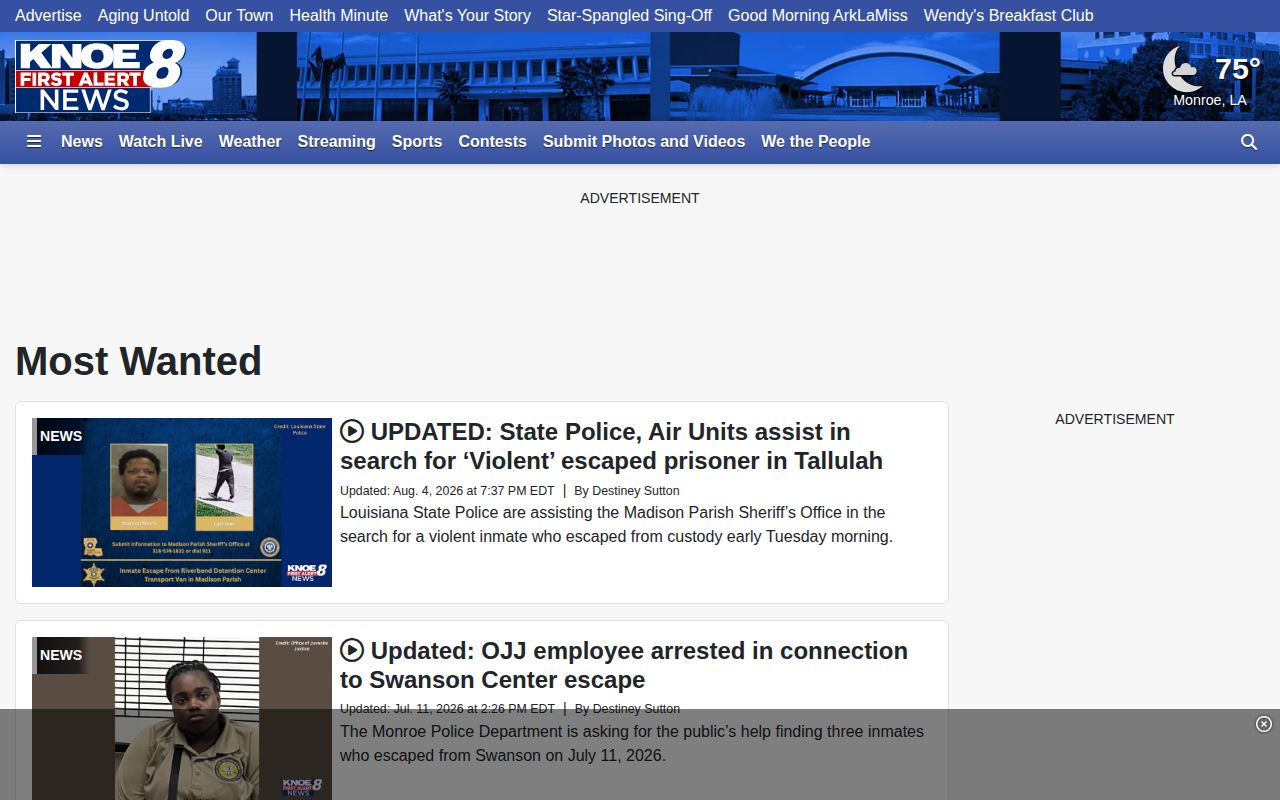Go to KNOE 8 First Alert News home logo

click(100, 77)
